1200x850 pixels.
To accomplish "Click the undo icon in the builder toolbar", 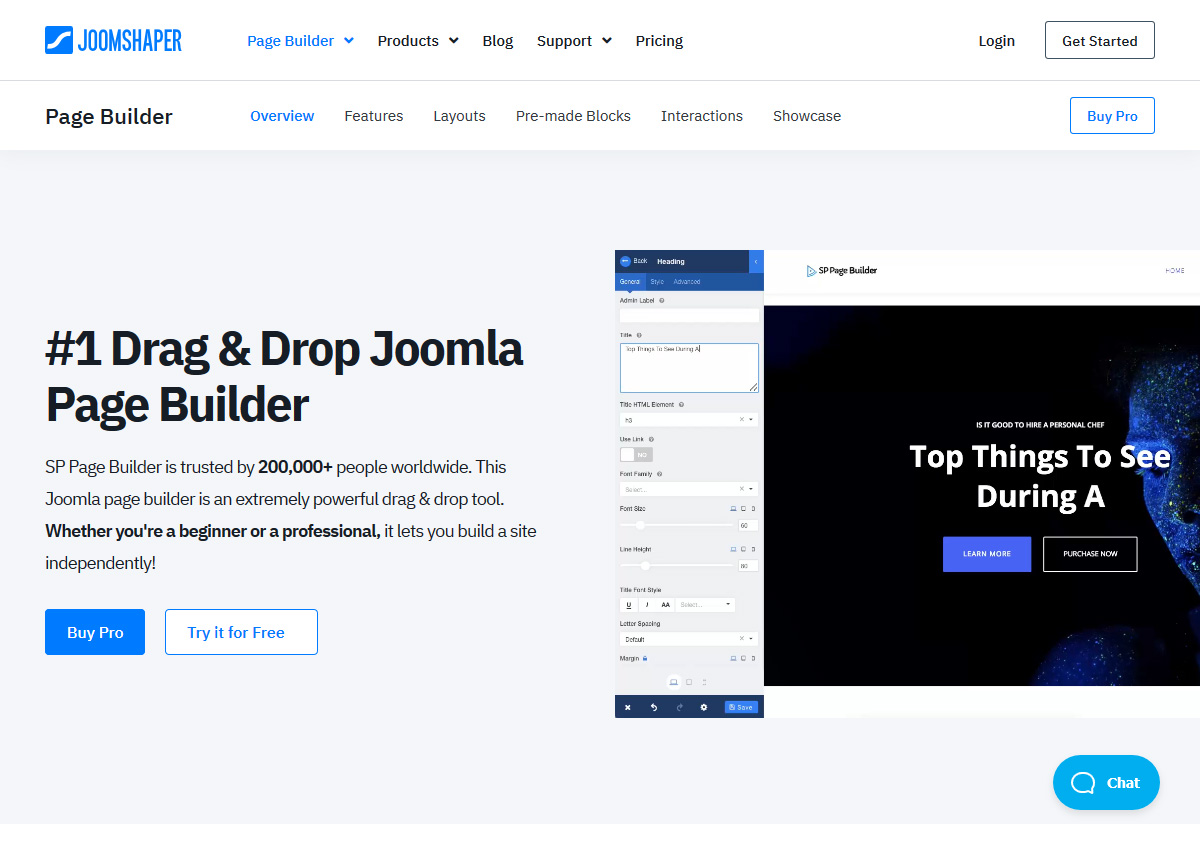I will tap(654, 707).
